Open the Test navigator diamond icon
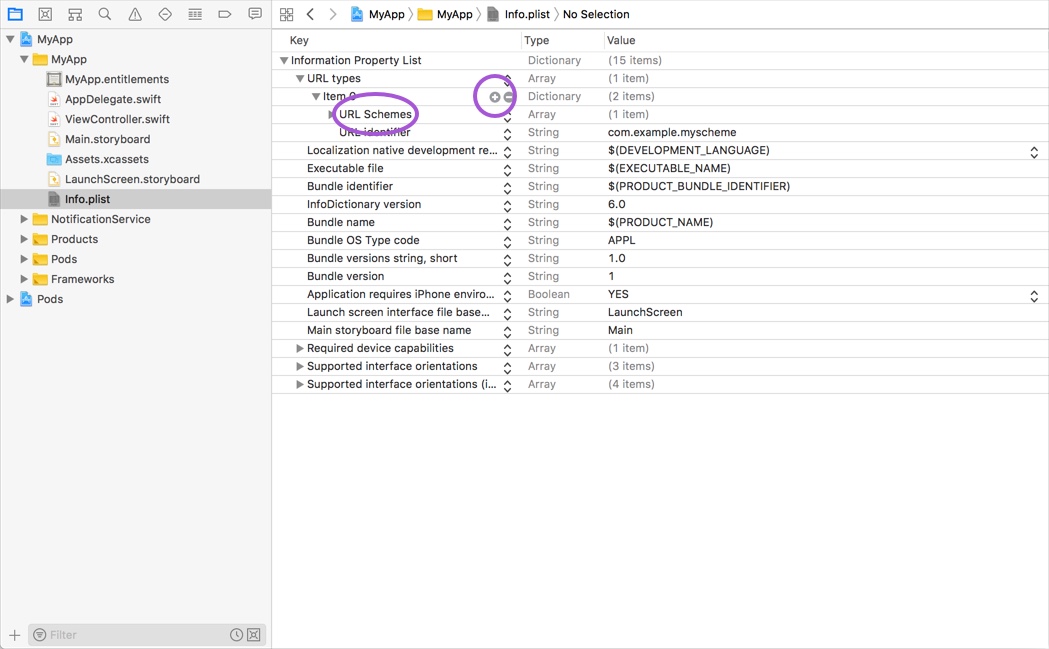The height and width of the screenshot is (649, 1049). [165, 14]
